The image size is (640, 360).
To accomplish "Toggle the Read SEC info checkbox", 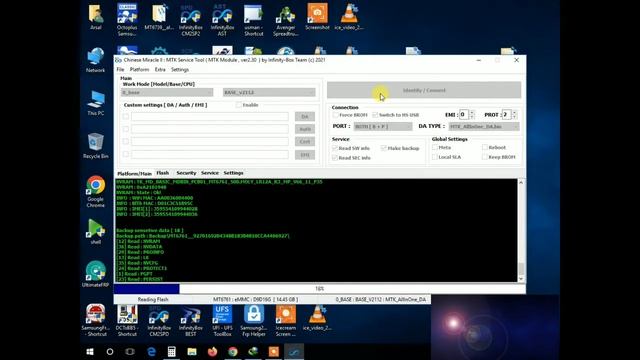I will [x=335, y=158].
